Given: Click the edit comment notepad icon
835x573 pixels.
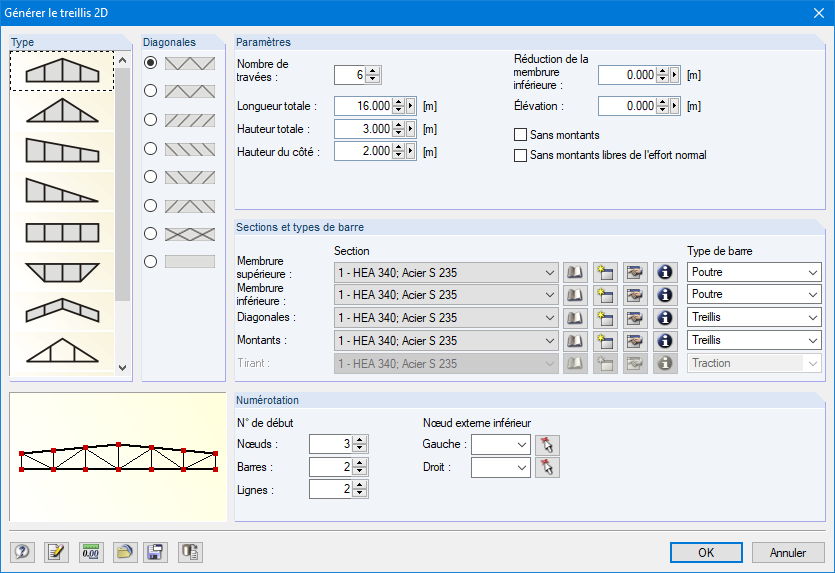Looking at the screenshot, I should [x=56, y=552].
